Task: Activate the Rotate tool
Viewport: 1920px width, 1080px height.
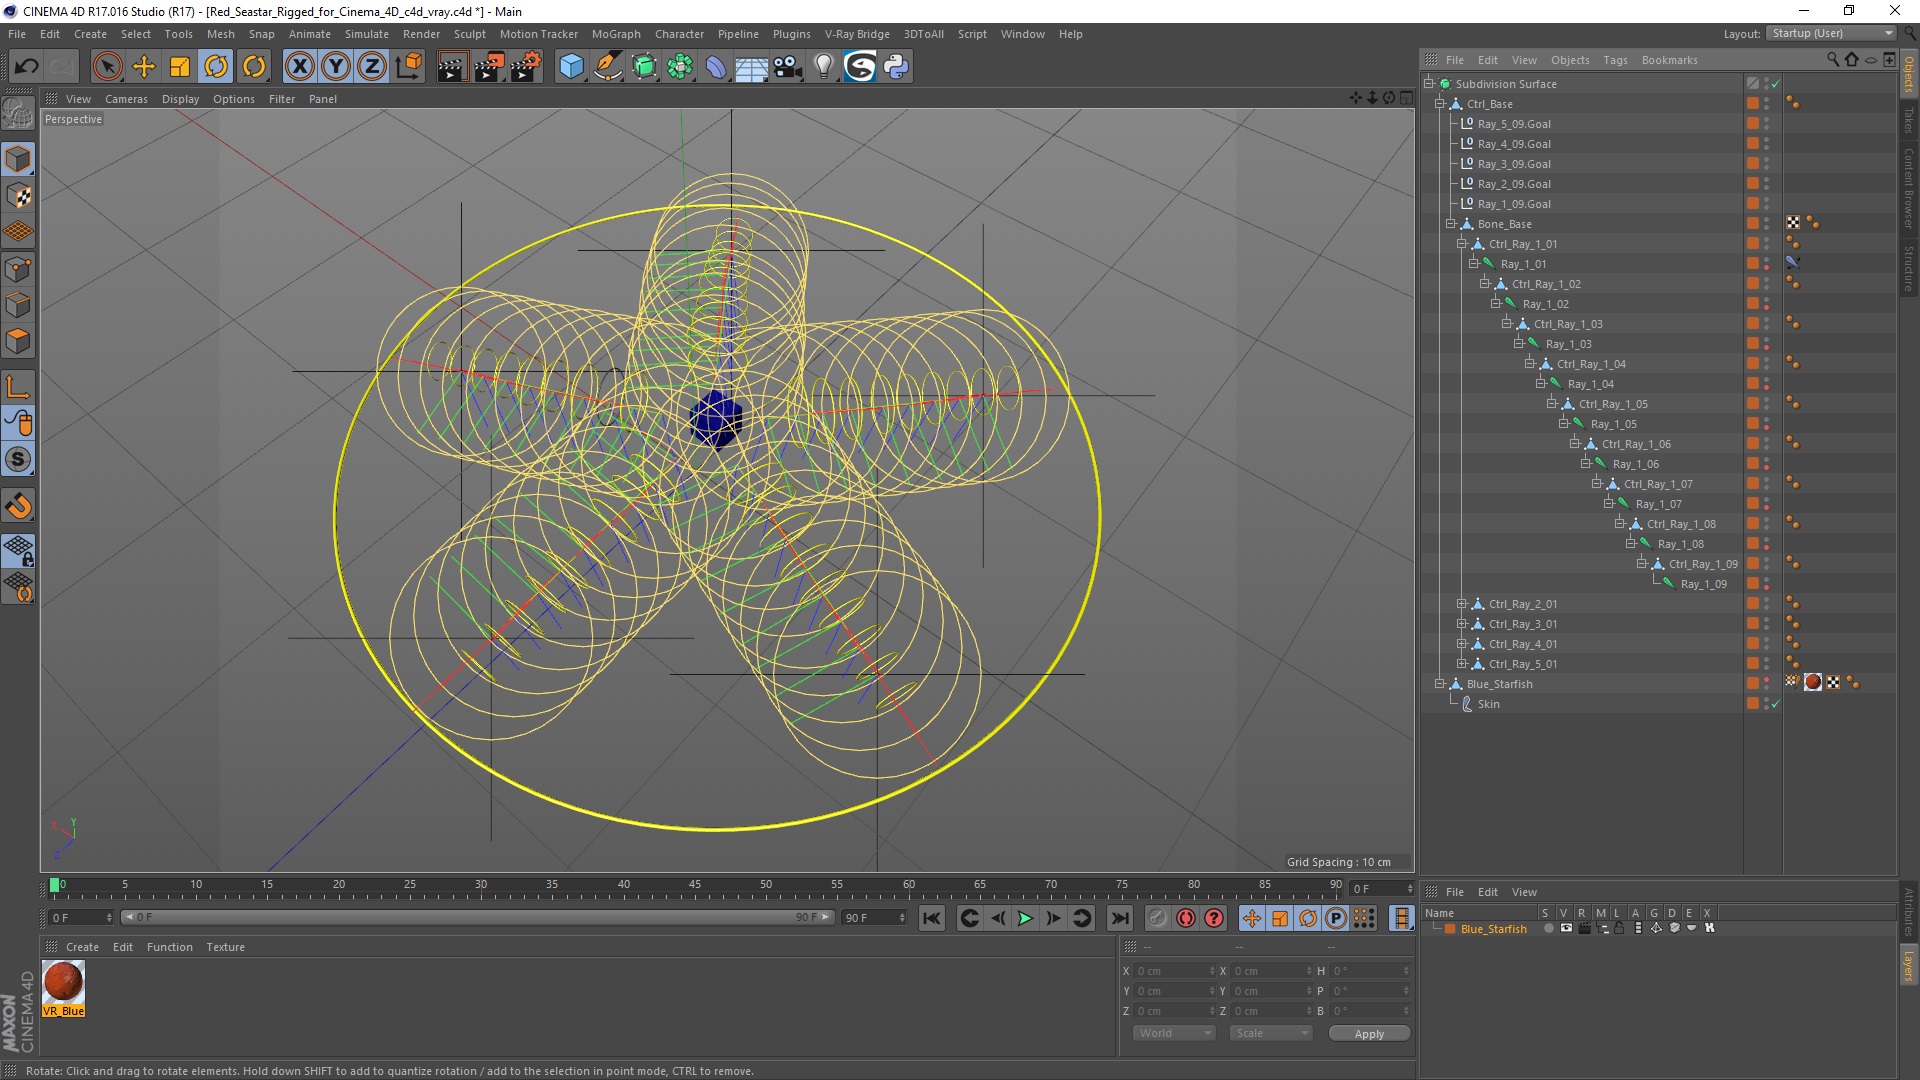Action: click(216, 67)
